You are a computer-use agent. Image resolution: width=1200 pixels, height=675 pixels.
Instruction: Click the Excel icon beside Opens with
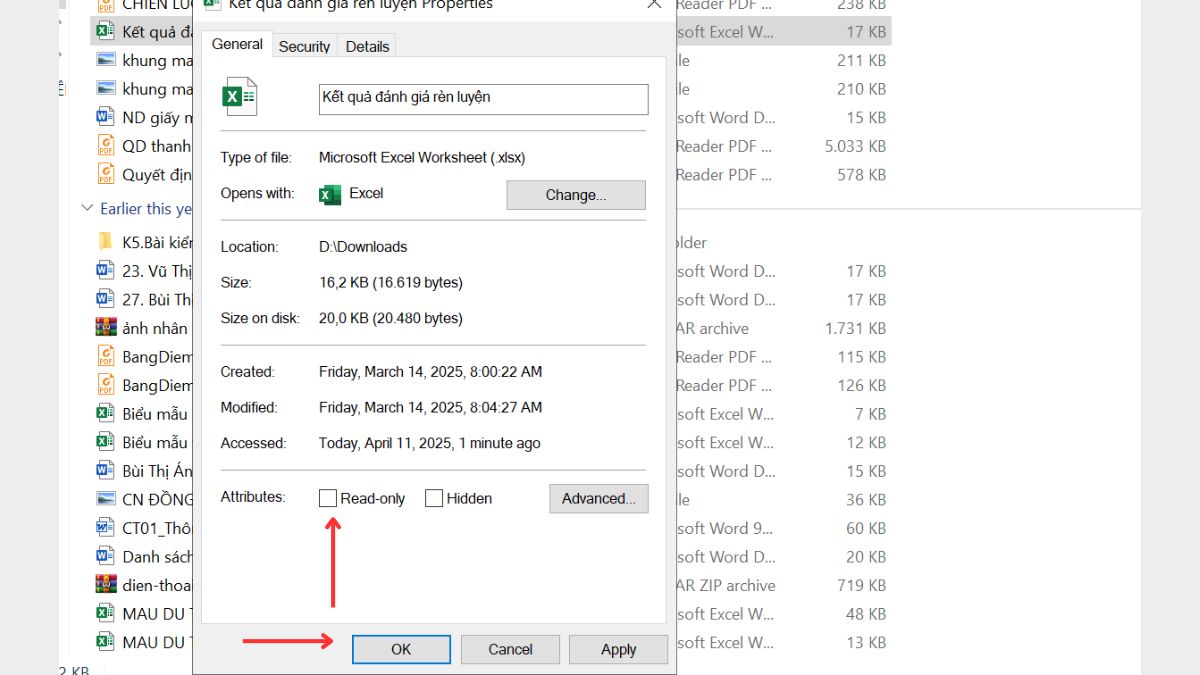pos(330,194)
